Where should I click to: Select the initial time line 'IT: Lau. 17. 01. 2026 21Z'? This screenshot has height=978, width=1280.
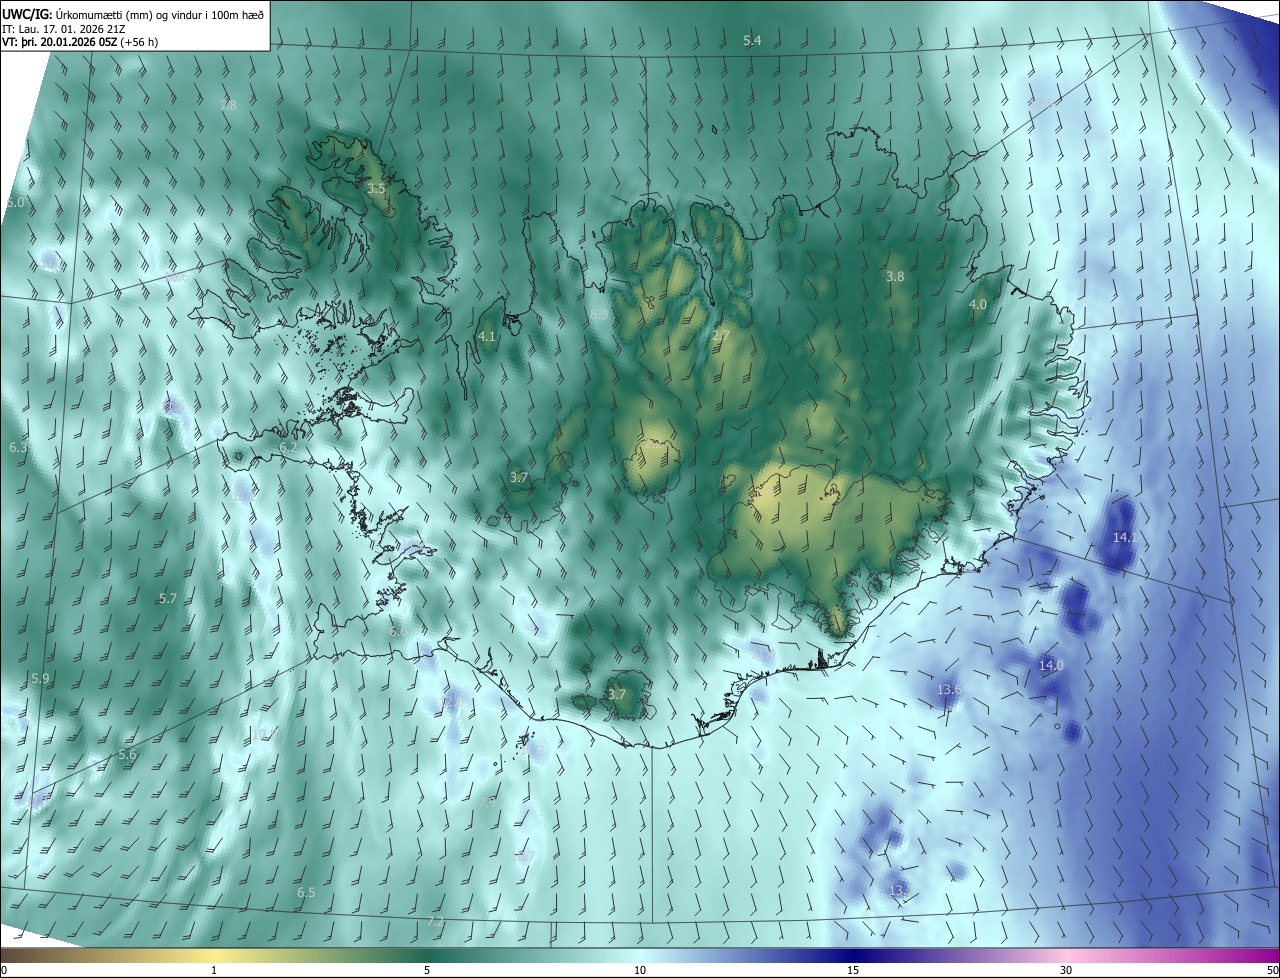pyautogui.click(x=63, y=29)
